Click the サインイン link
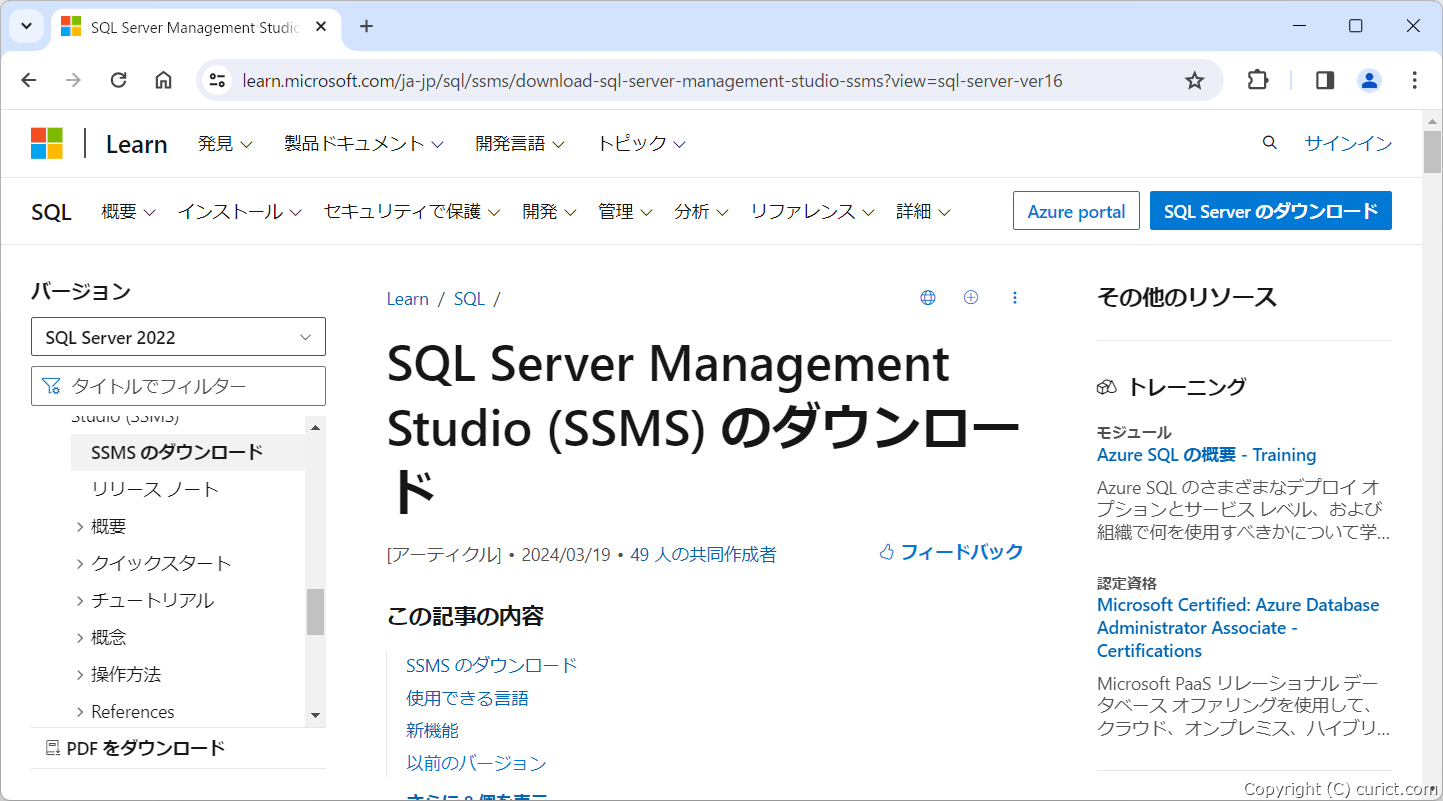Screen dimensions: 1443x801 tap(1348, 143)
